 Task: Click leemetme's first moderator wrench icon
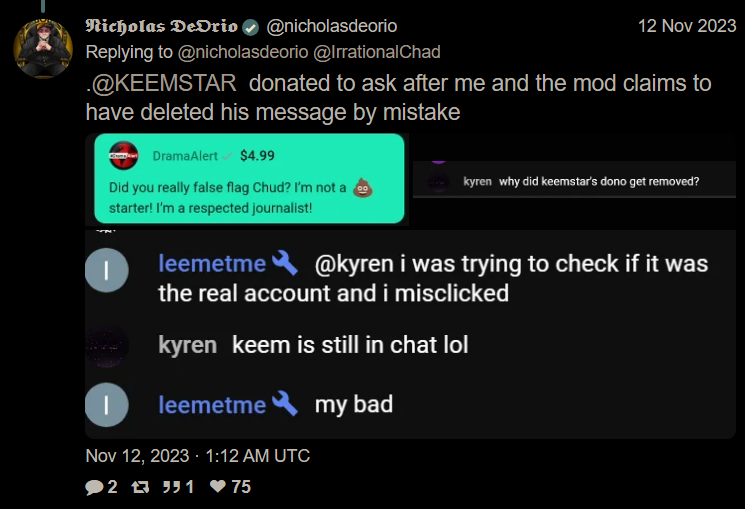(x=284, y=264)
